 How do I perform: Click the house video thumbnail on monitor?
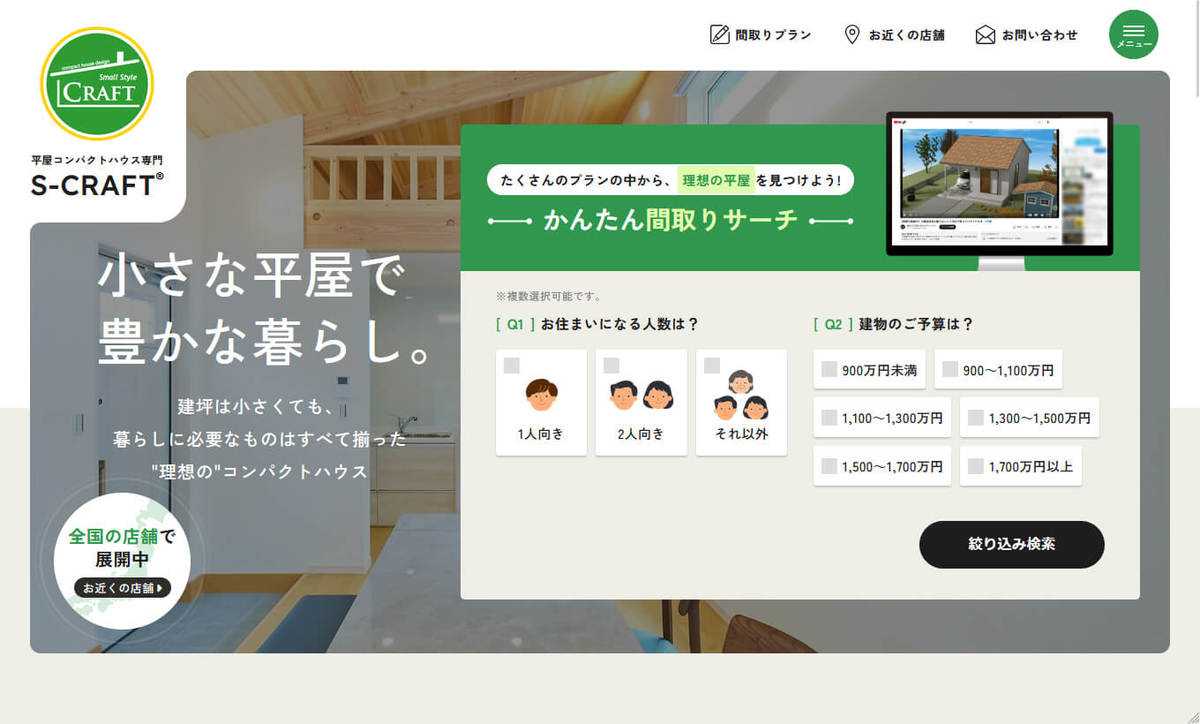[x=980, y=173]
